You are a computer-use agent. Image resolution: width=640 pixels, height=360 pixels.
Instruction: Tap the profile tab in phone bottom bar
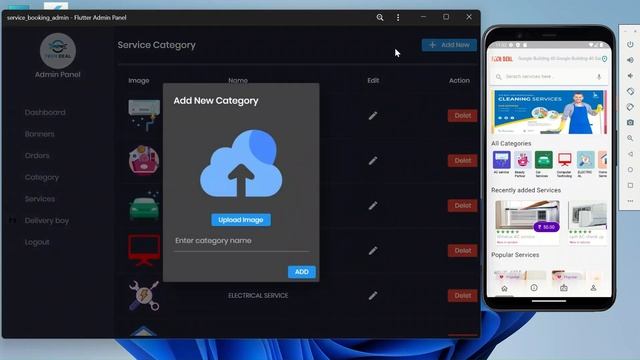point(593,288)
